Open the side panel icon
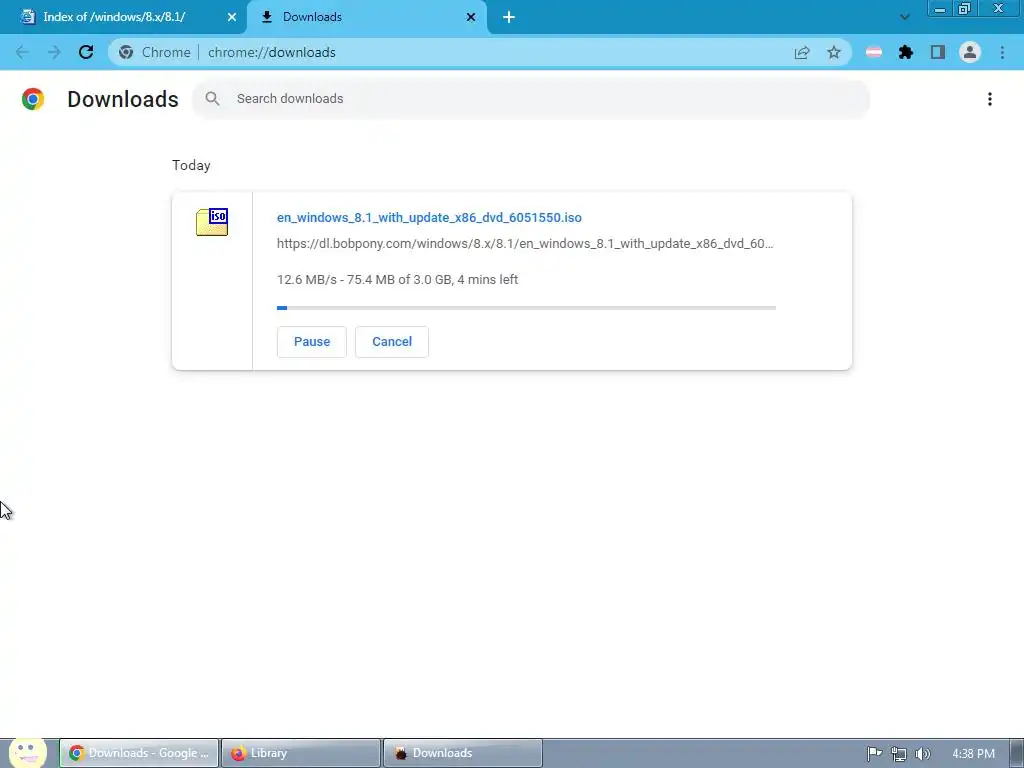Image resolution: width=1024 pixels, height=768 pixels. [938, 52]
